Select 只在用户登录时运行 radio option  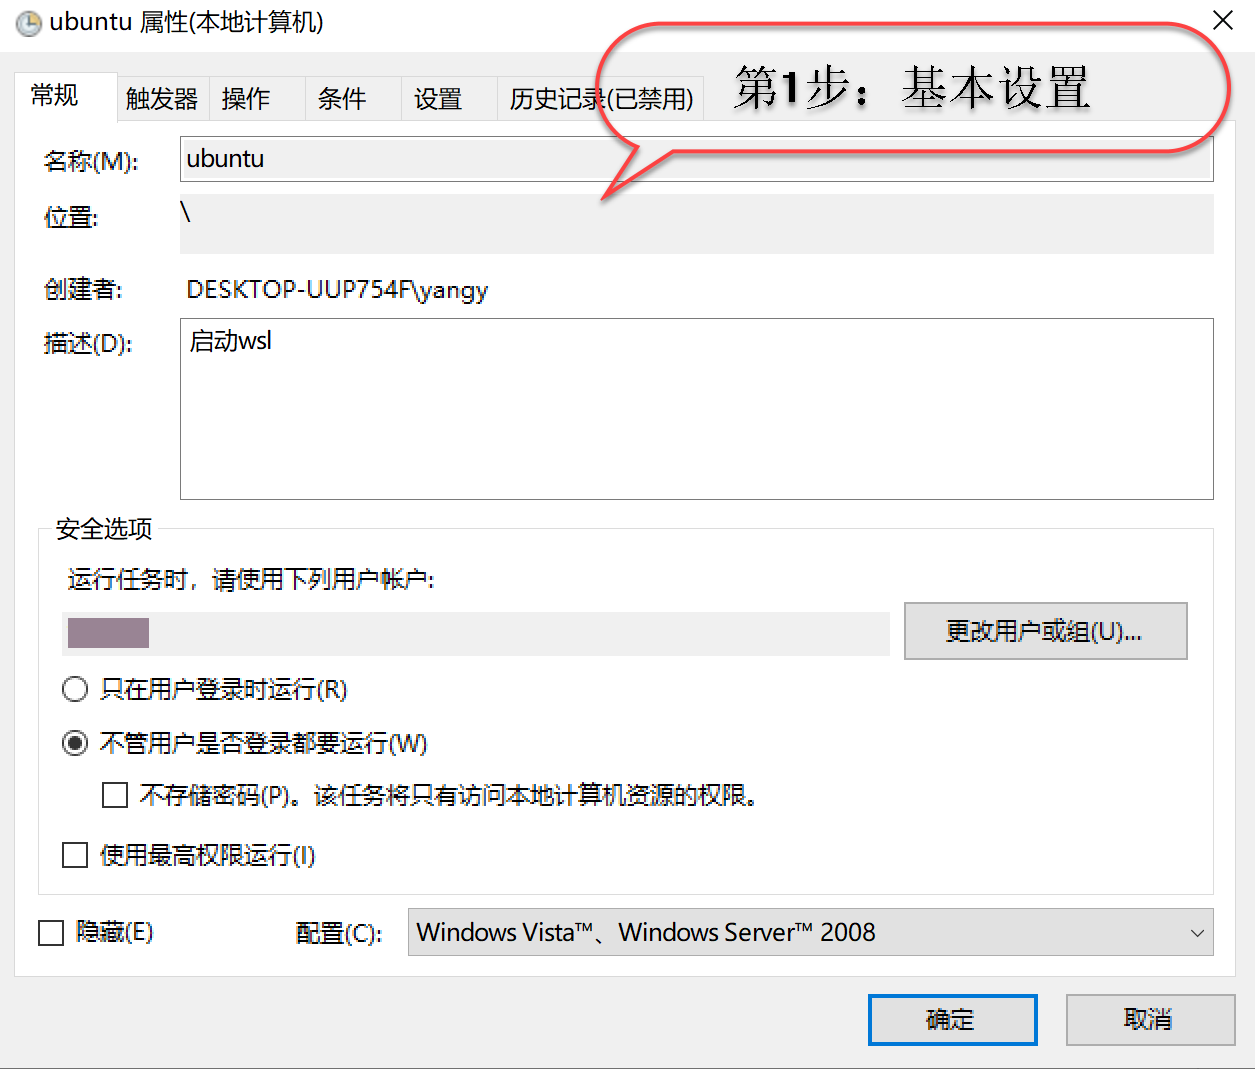click(75, 689)
